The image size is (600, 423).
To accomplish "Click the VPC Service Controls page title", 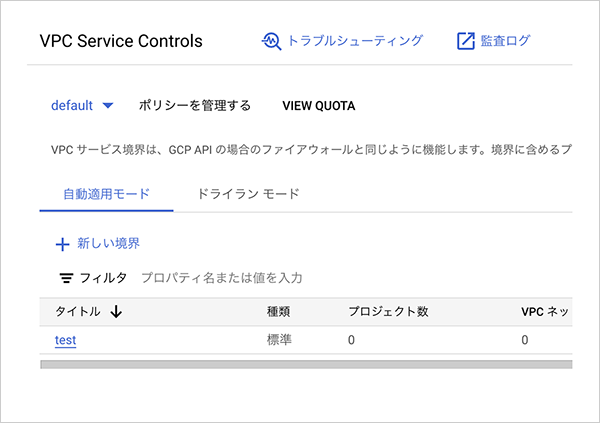I will point(121,41).
